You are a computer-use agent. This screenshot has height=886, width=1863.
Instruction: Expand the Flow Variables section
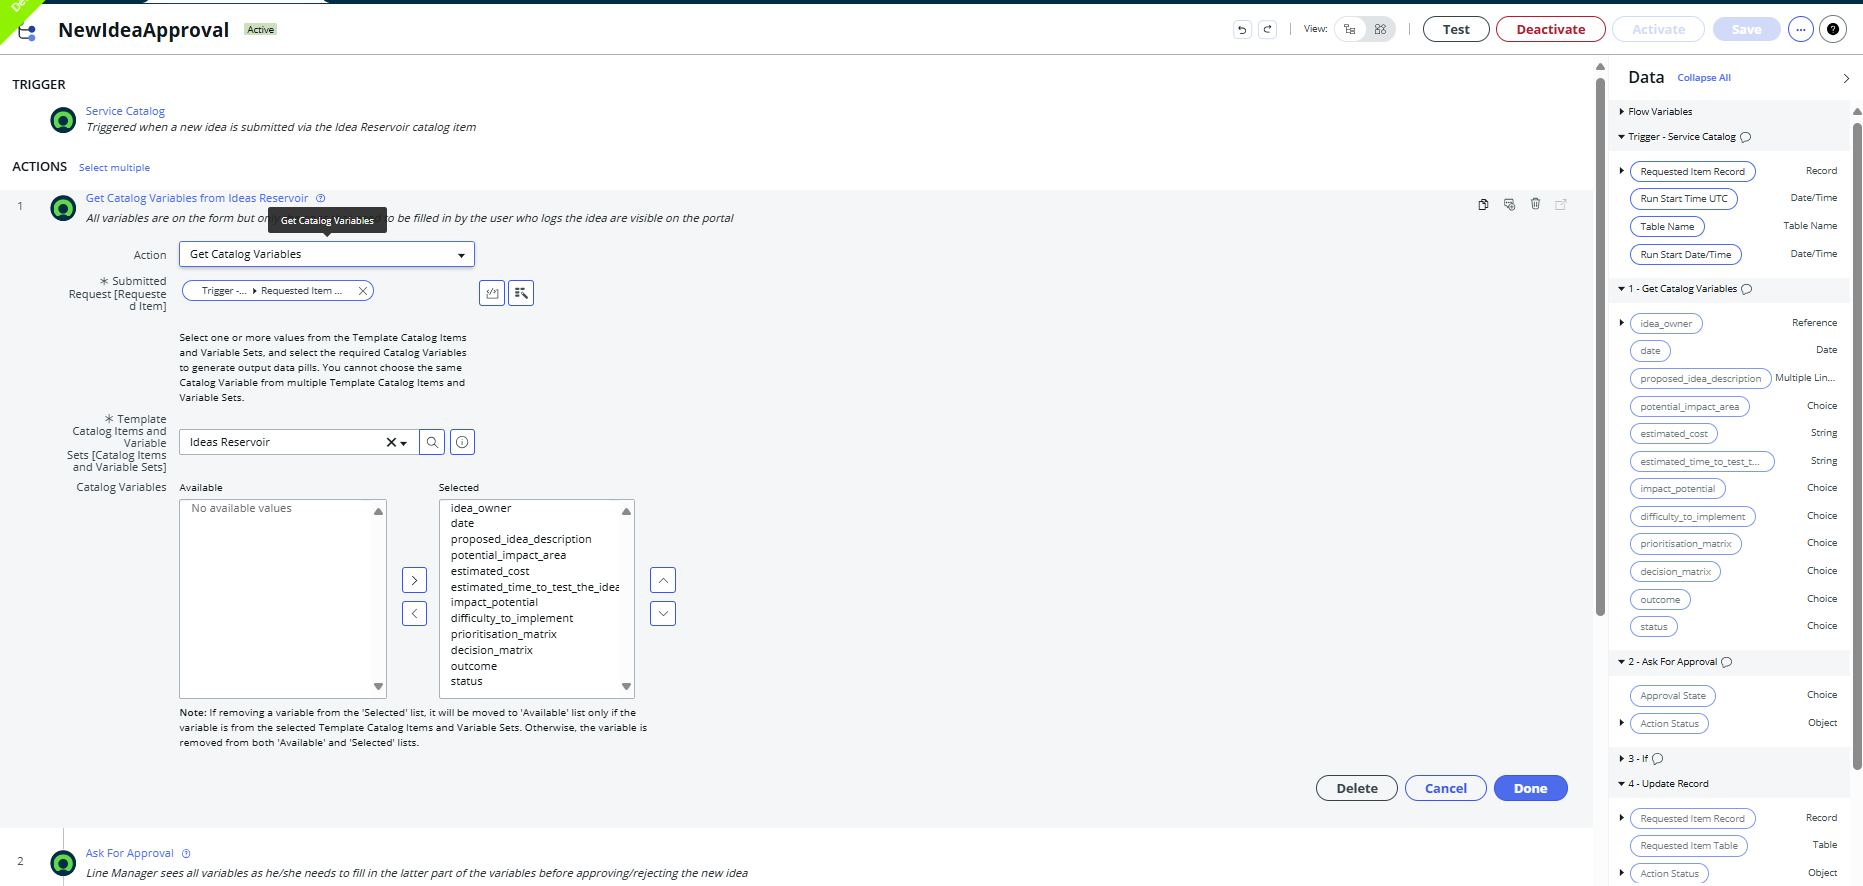coord(1621,112)
